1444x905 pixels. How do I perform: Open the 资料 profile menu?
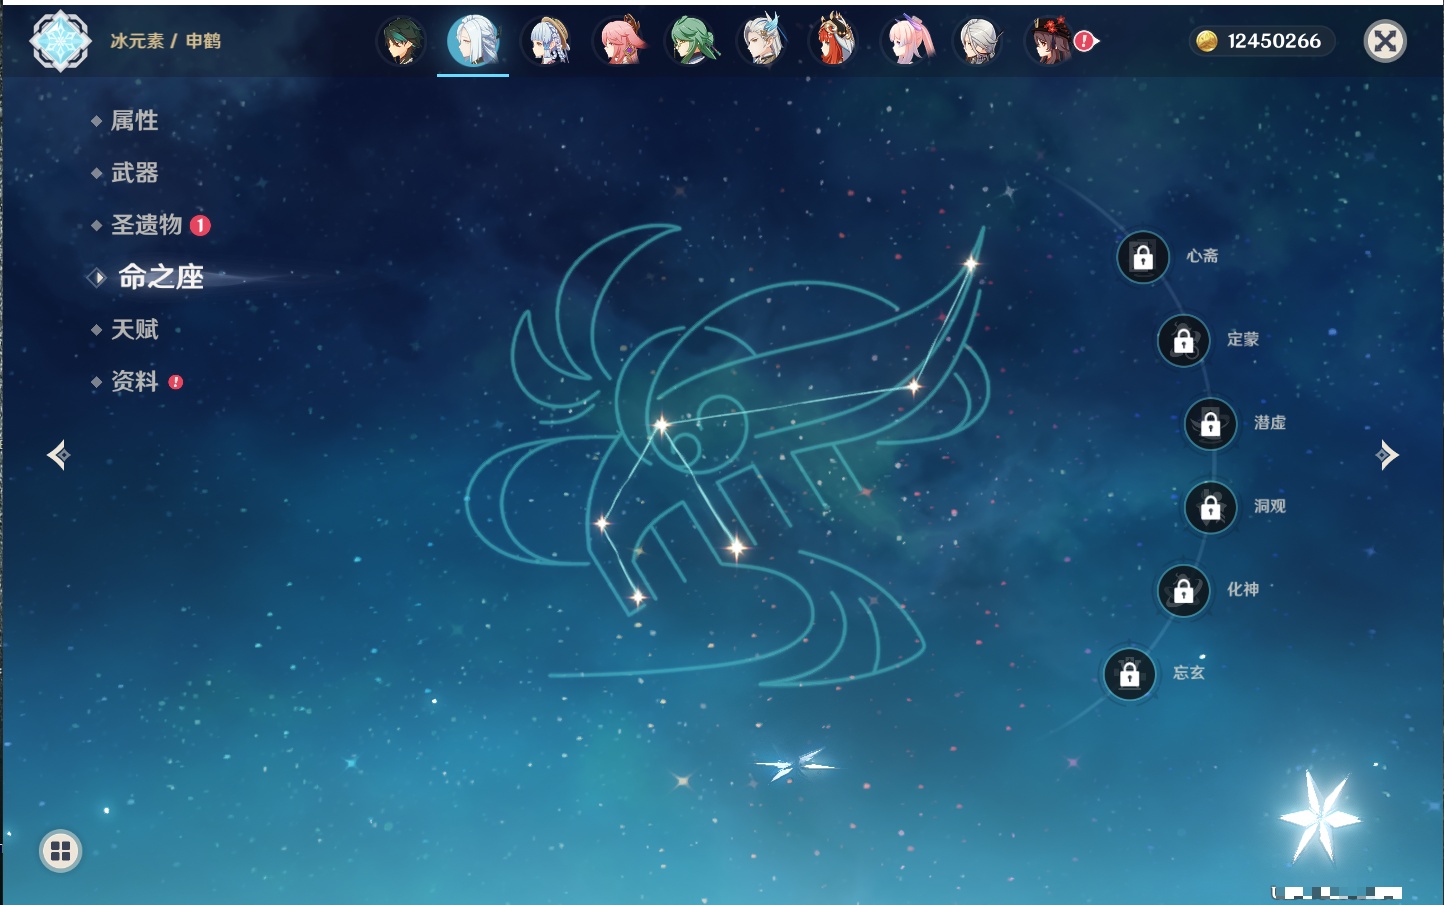pos(134,381)
